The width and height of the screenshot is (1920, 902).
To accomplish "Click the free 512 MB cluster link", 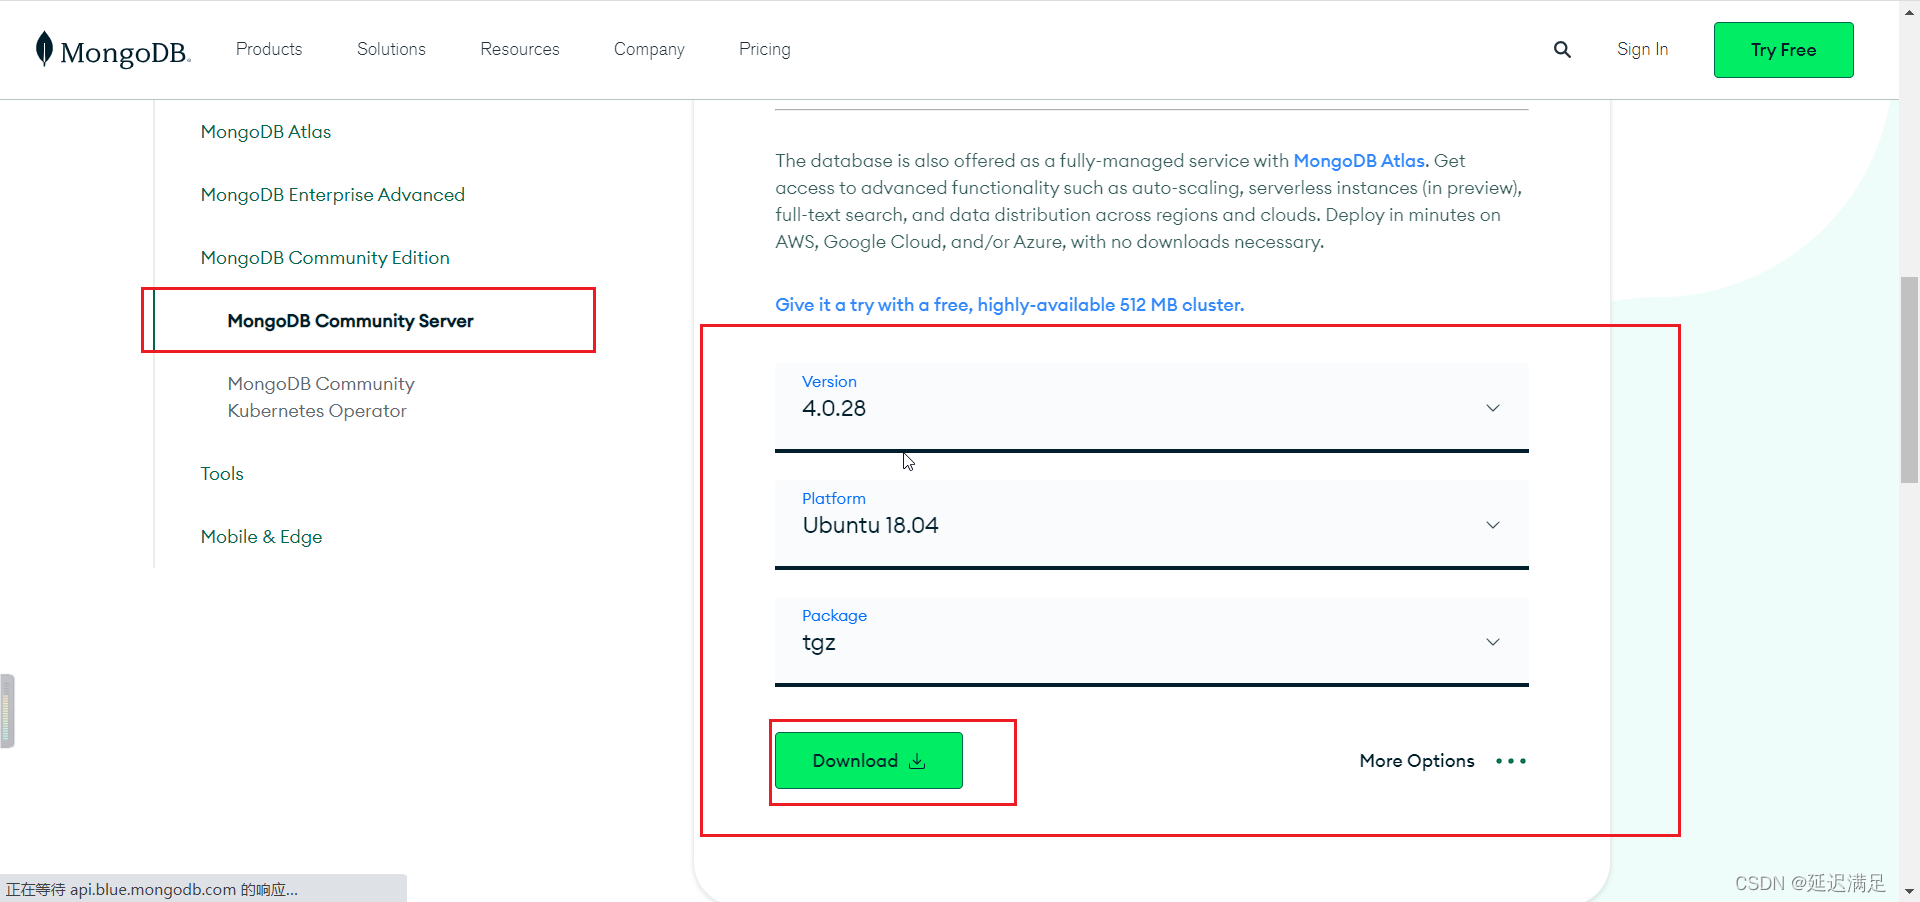I will [x=1010, y=305].
